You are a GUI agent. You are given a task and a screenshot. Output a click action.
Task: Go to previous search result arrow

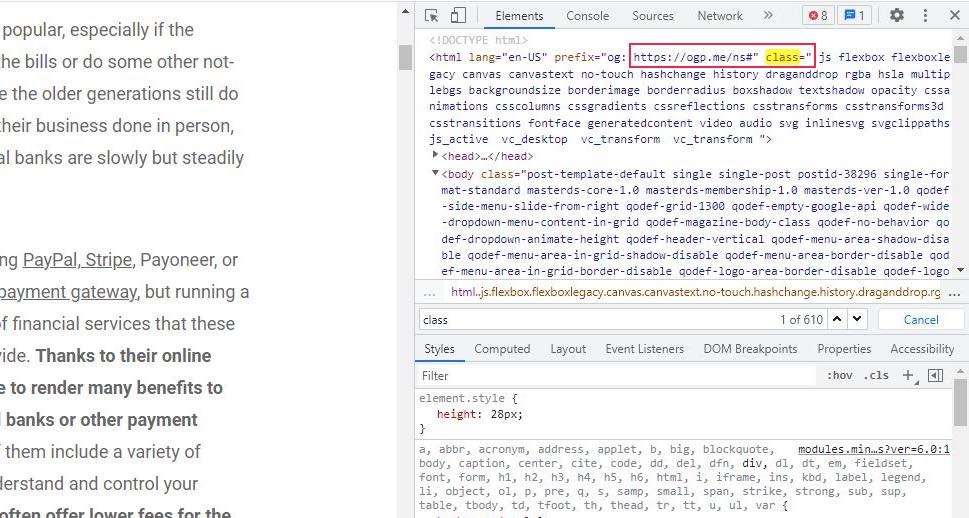click(837, 319)
